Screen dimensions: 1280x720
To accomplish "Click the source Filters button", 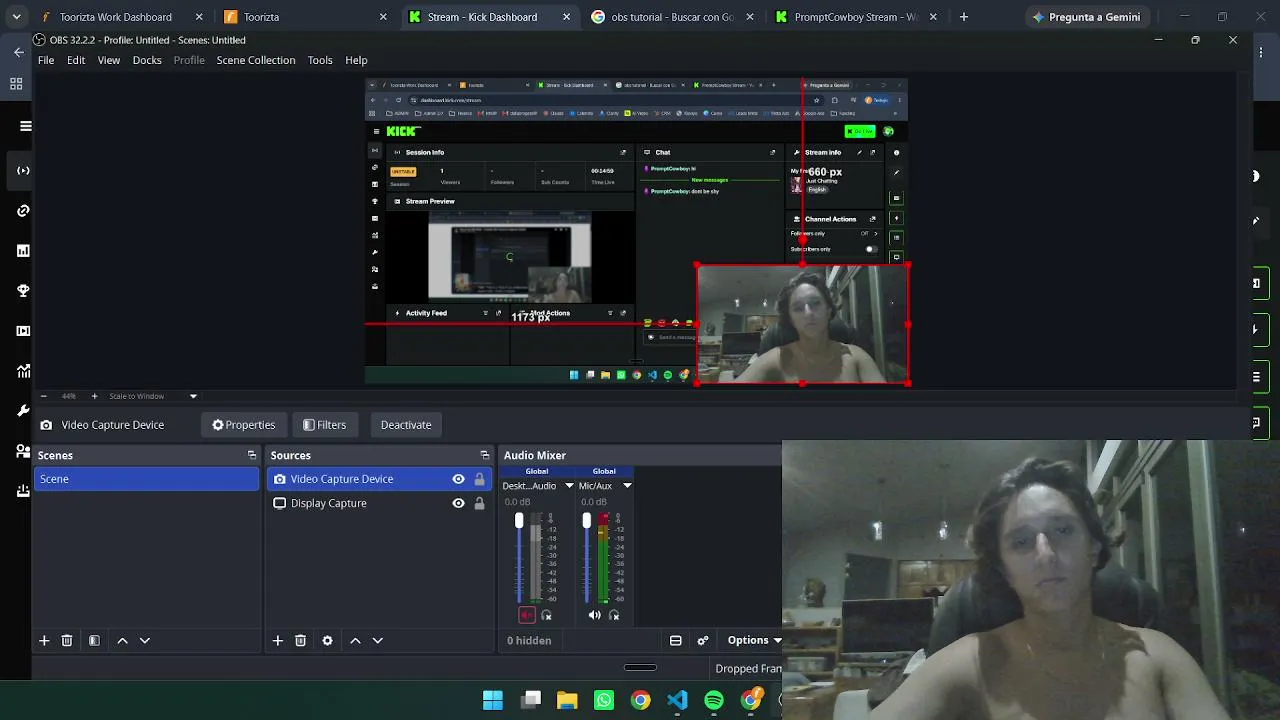I will point(324,425).
